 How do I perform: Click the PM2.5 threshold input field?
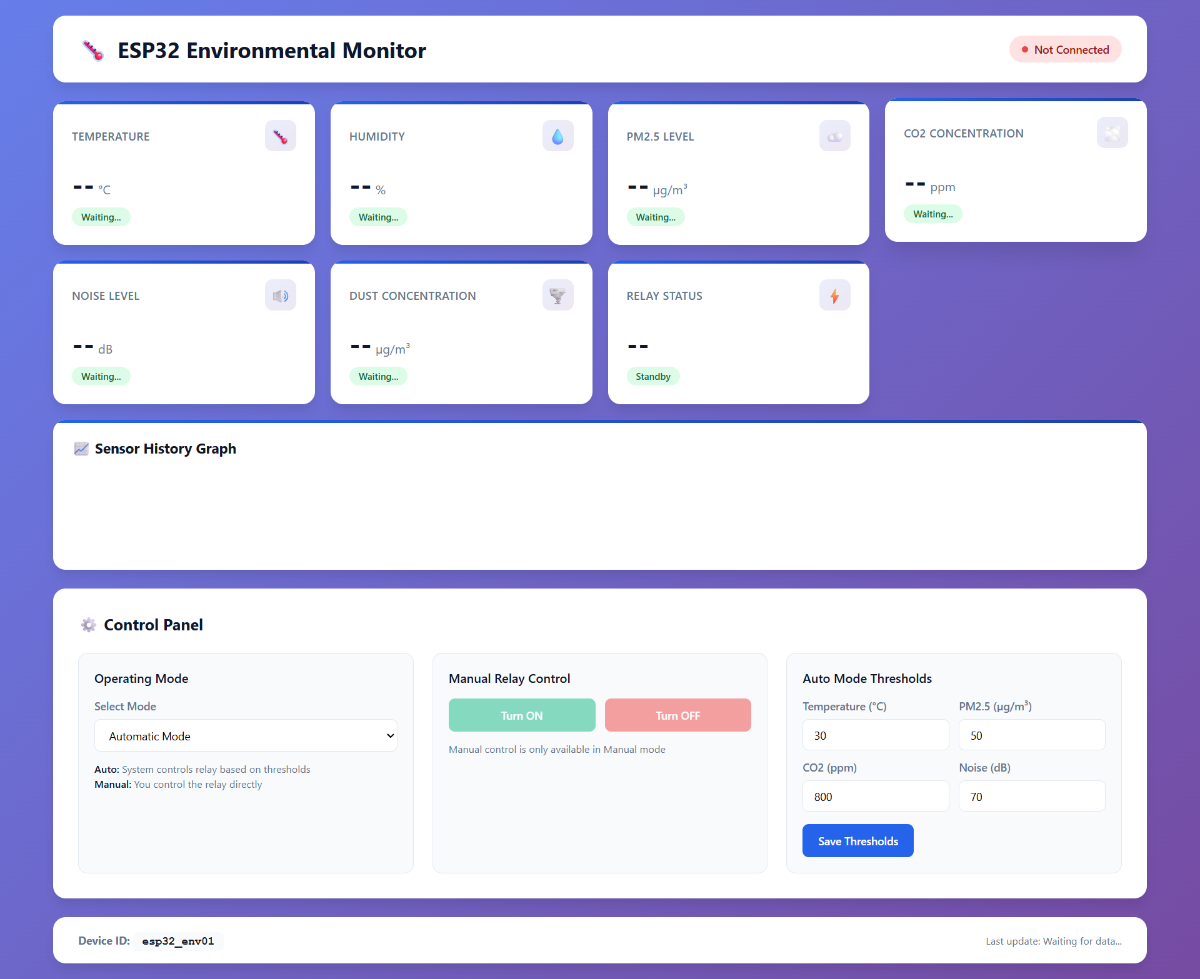[x=1031, y=735]
